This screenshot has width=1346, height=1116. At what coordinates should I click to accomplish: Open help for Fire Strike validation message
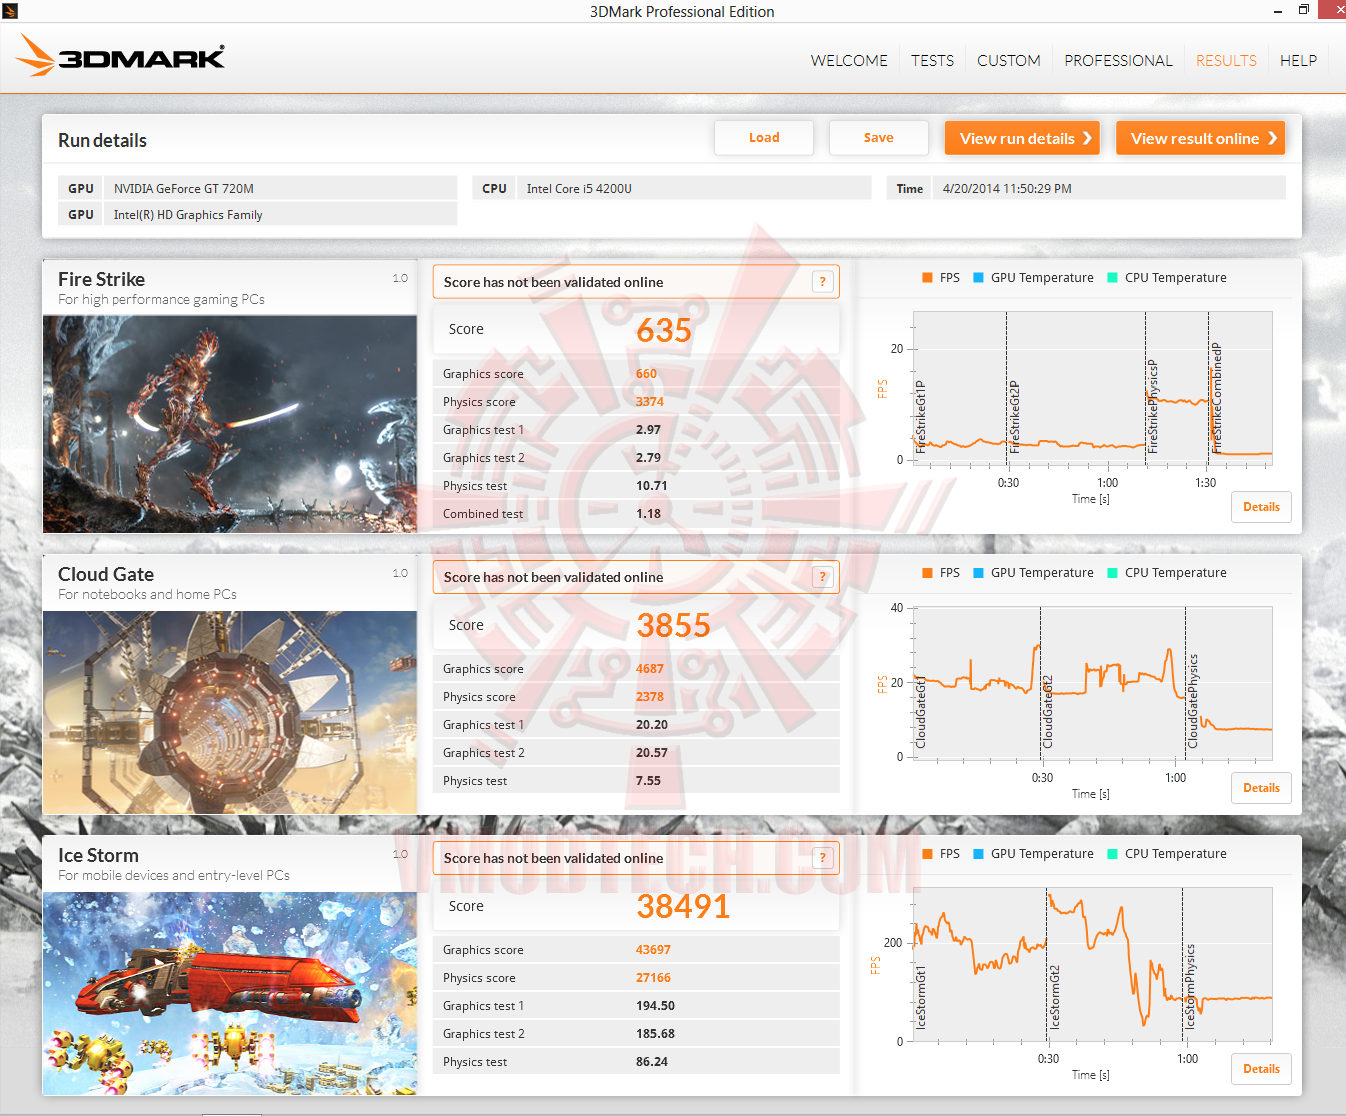823,282
